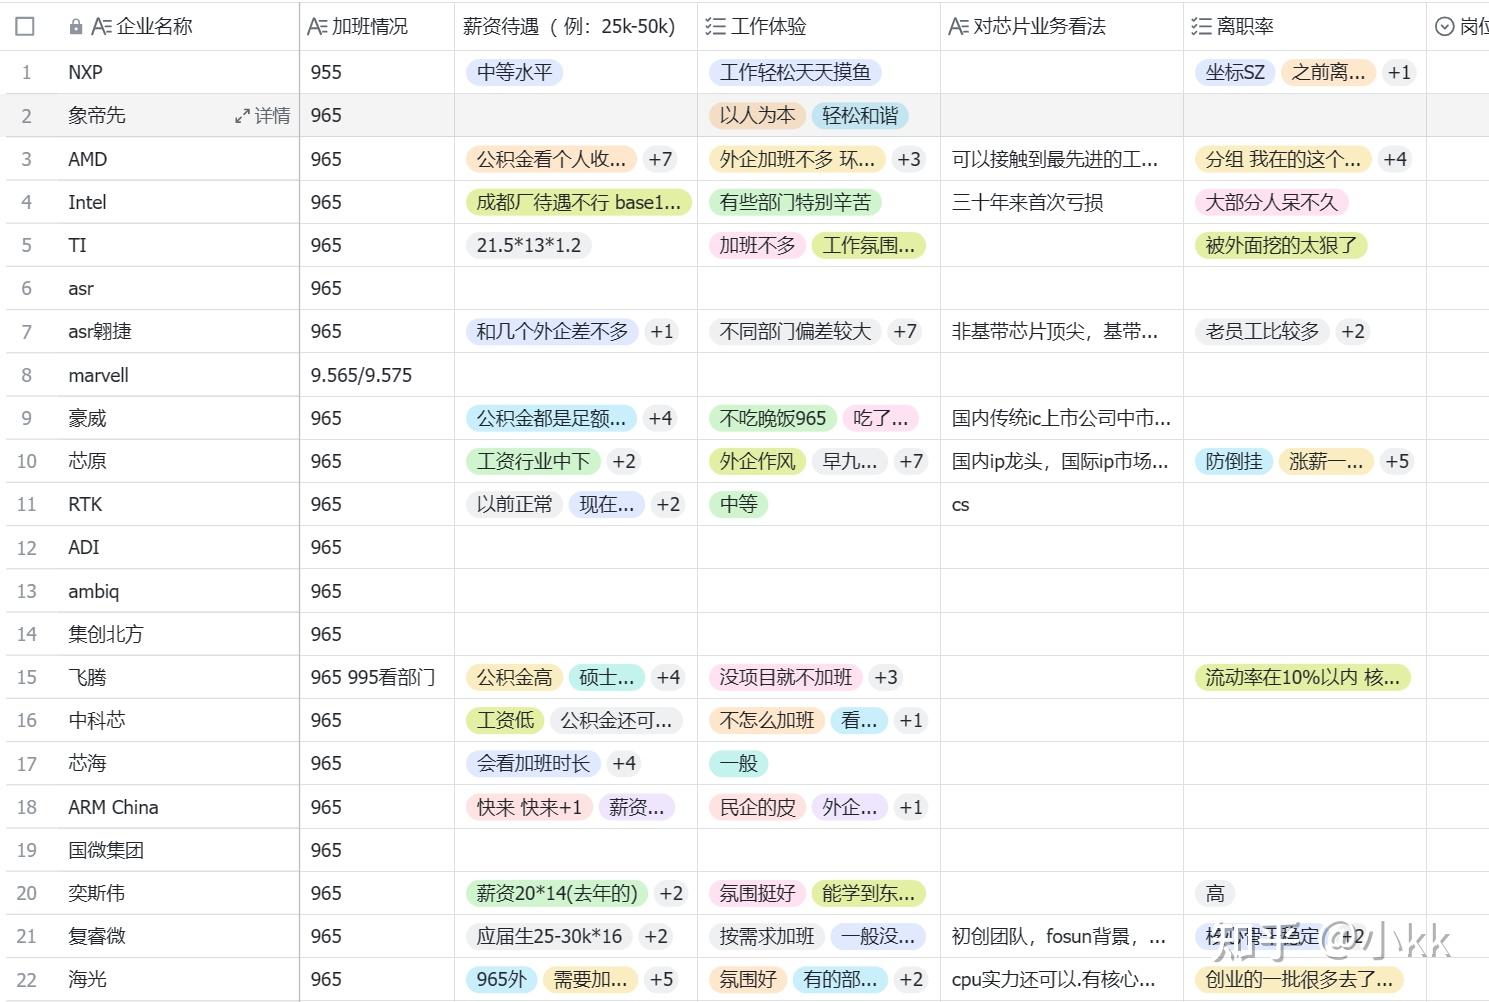Click the 不怎么加班 tag

click(767, 721)
